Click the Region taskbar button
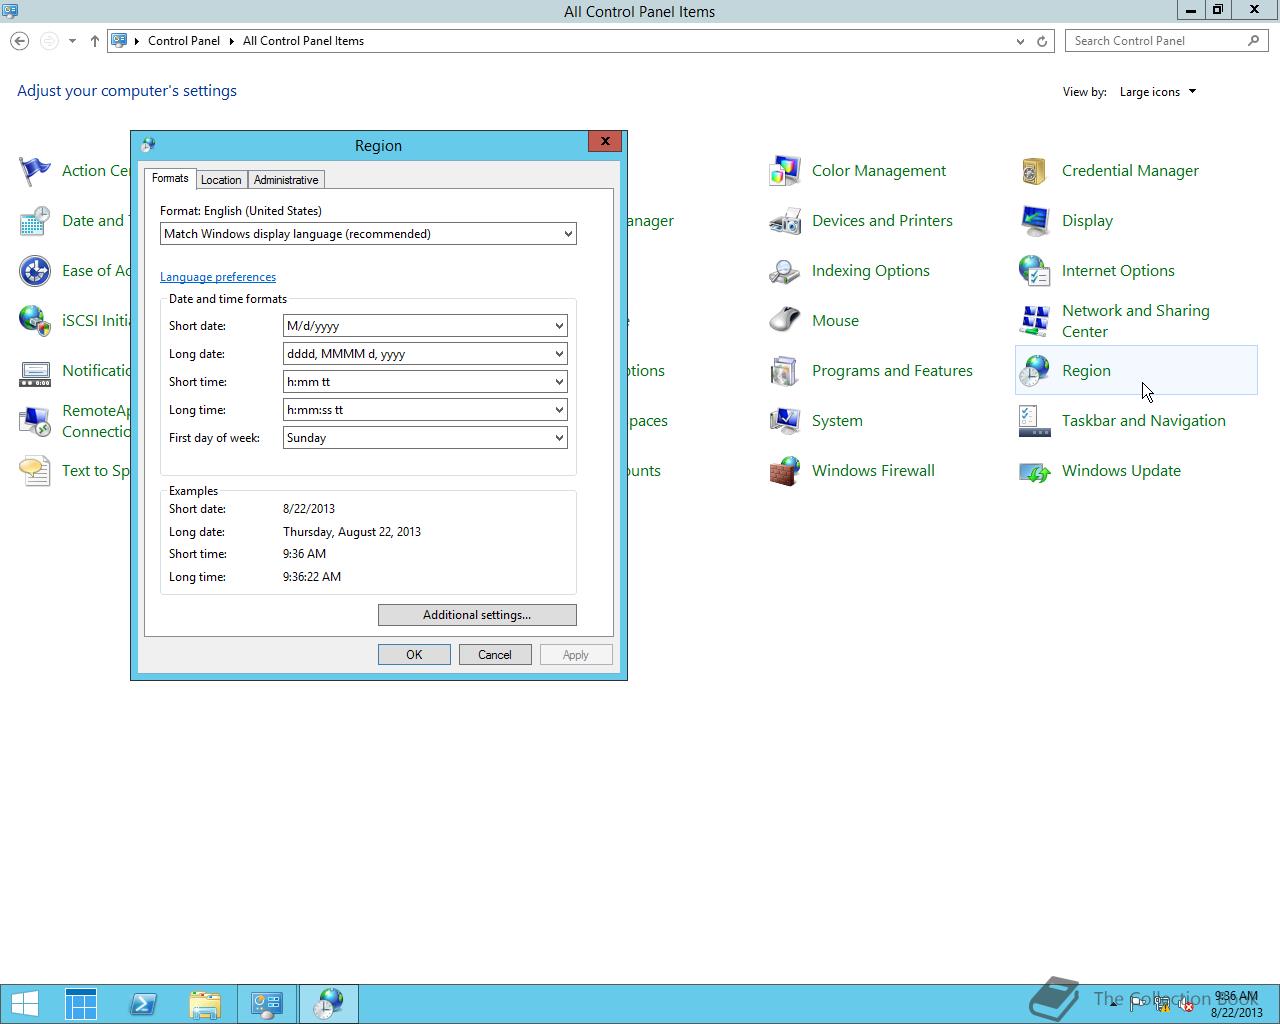This screenshot has height=1024, width=1280. pos(329,1004)
